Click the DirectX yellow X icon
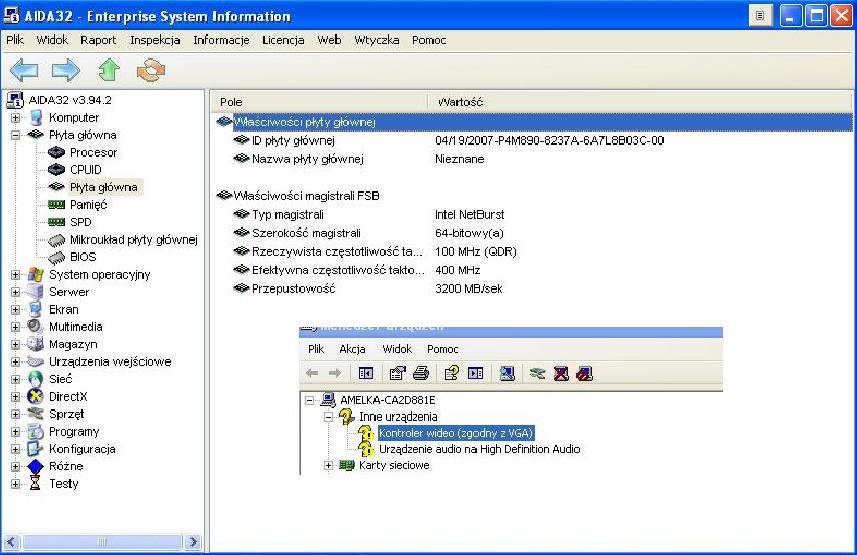This screenshot has width=857, height=555. pos(36,396)
